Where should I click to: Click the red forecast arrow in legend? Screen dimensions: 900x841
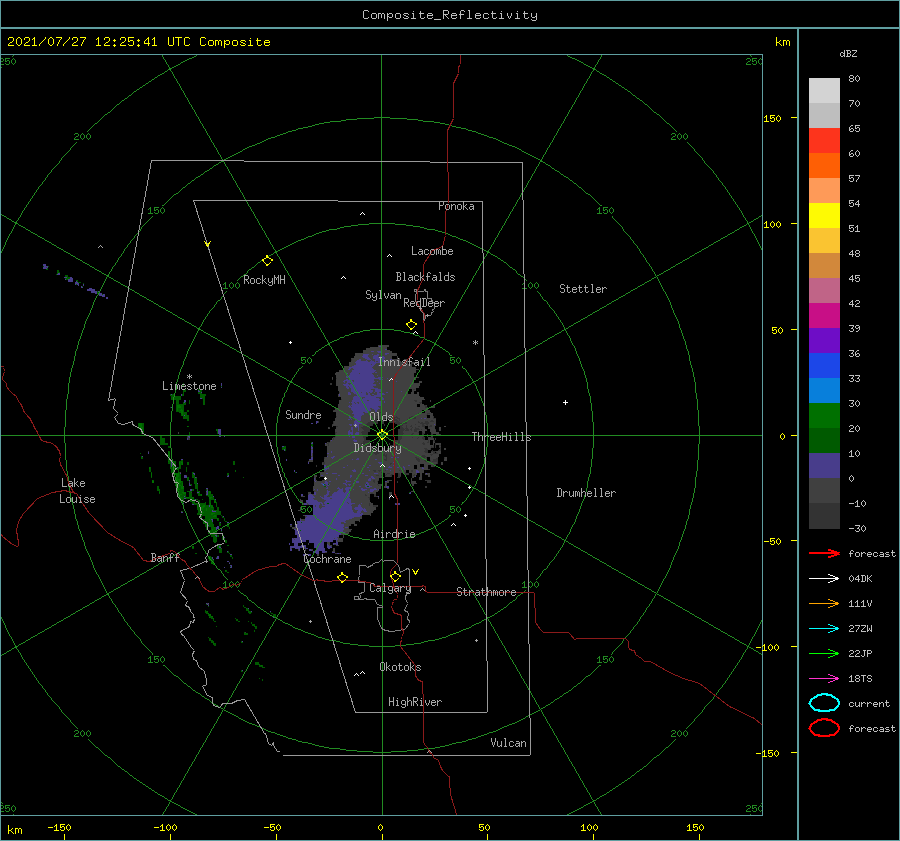[x=824, y=553]
